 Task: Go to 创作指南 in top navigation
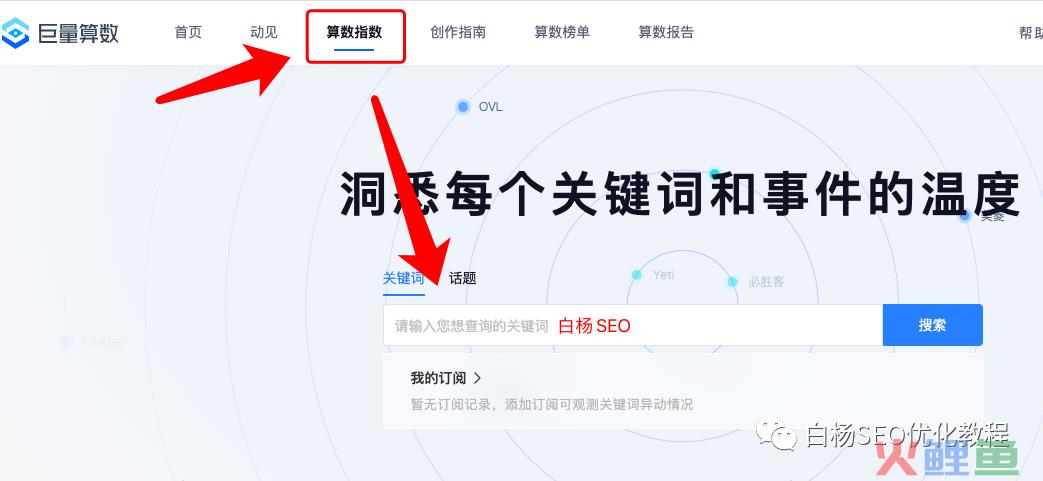point(458,33)
